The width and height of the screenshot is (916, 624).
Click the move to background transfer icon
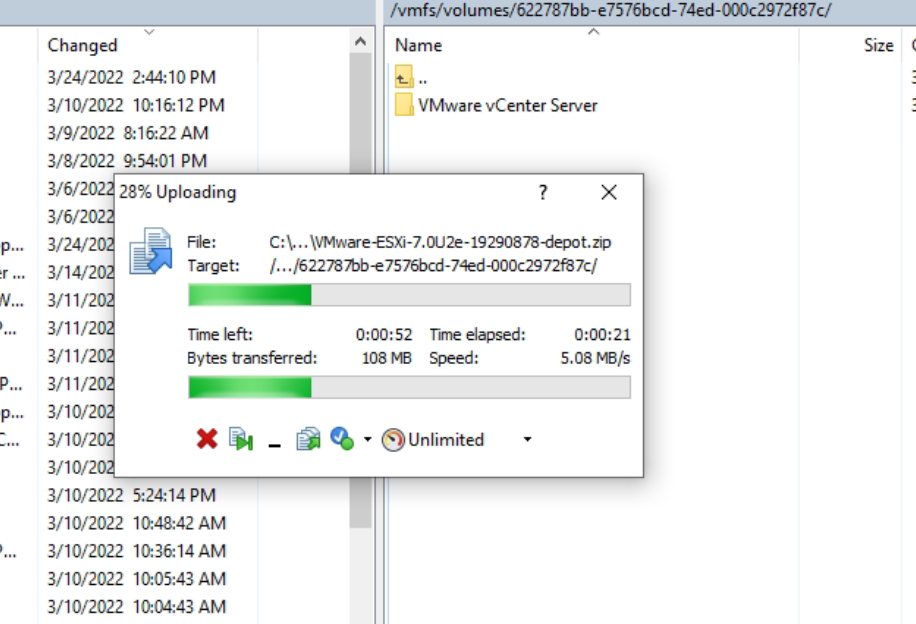(x=241, y=439)
